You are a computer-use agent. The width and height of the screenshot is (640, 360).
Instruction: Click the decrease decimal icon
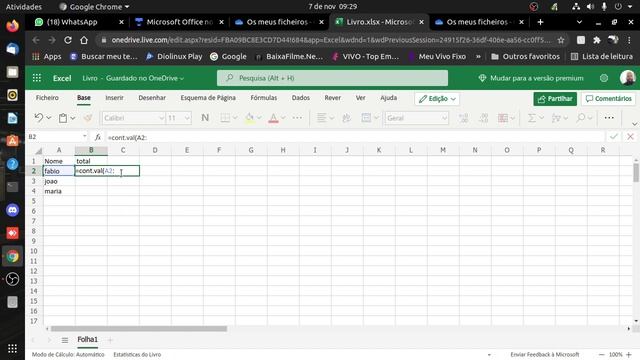(483, 118)
